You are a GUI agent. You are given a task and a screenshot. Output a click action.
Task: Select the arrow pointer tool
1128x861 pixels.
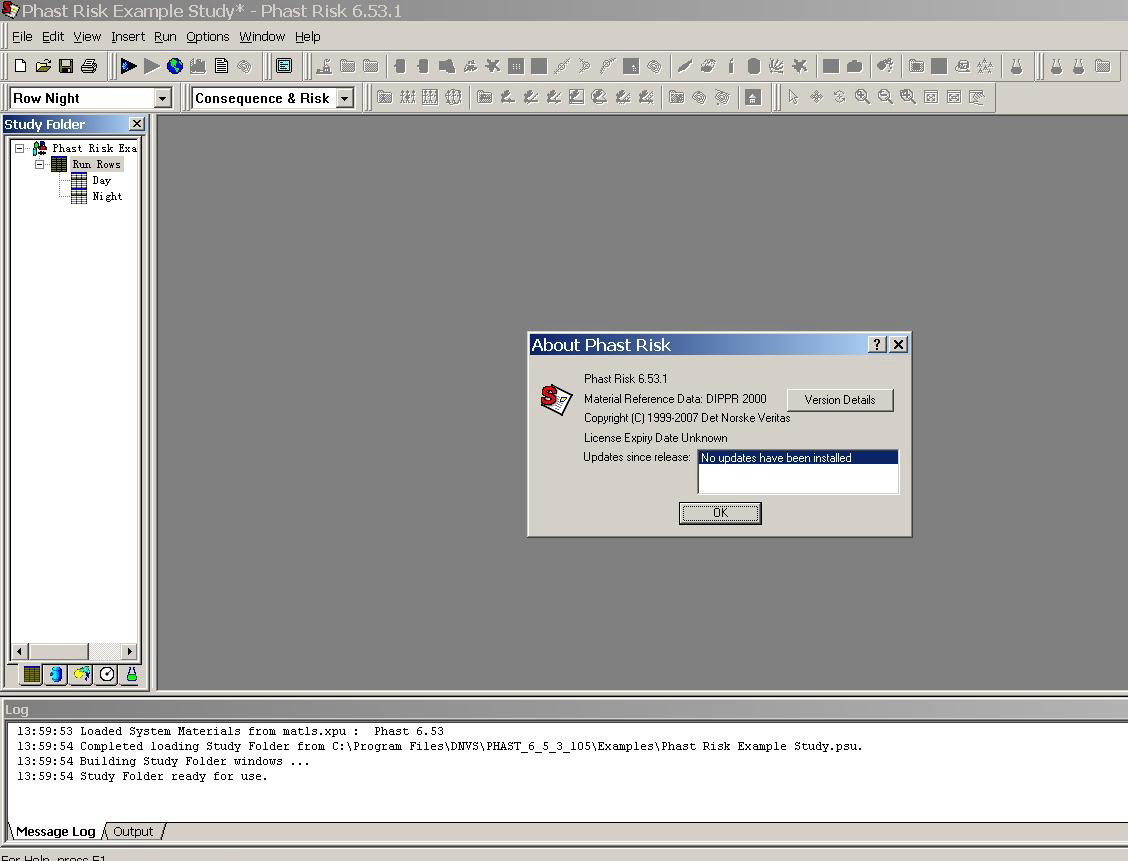point(793,96)
